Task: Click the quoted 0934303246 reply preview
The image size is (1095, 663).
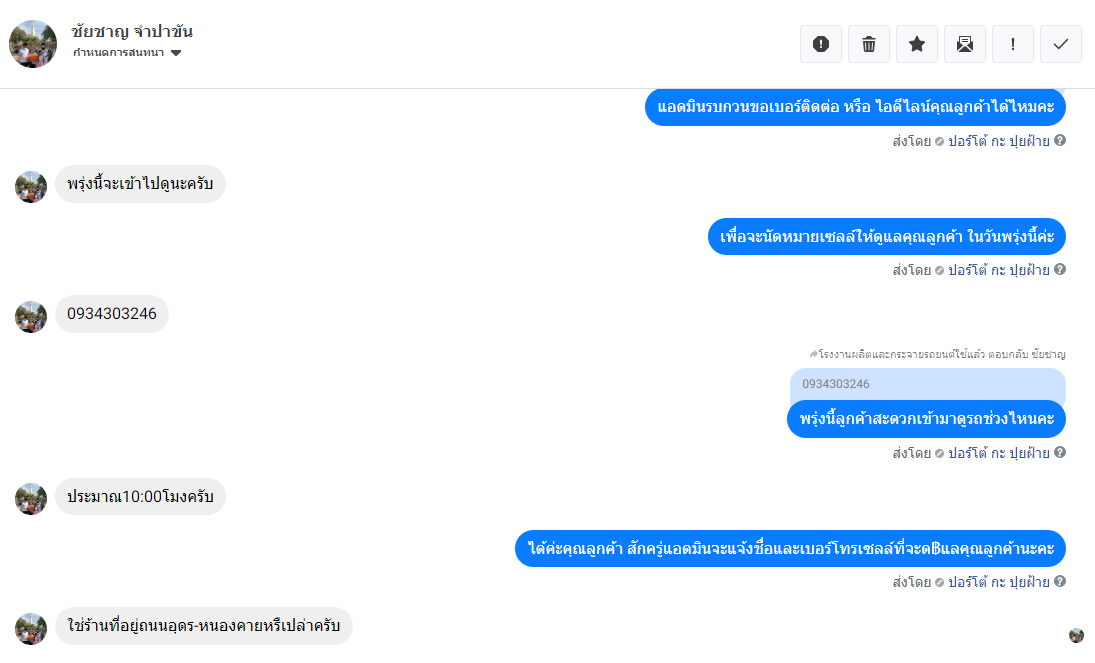Action: pos(927,384)
